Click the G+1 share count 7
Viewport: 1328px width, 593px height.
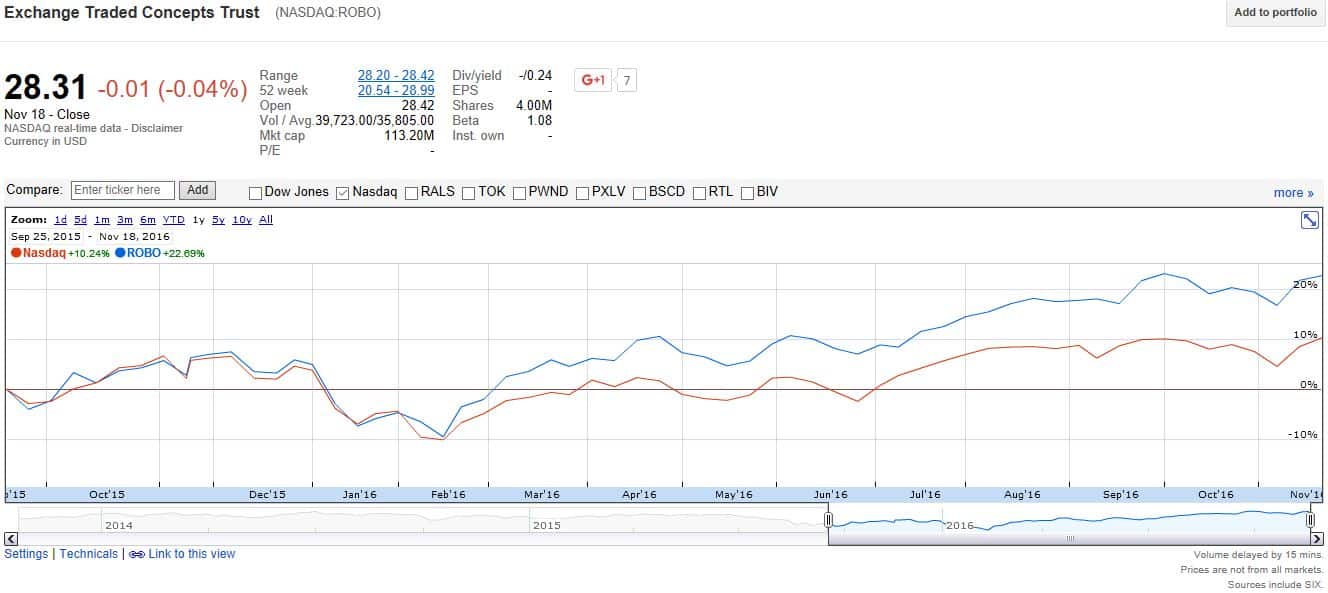tap(626, 80)
